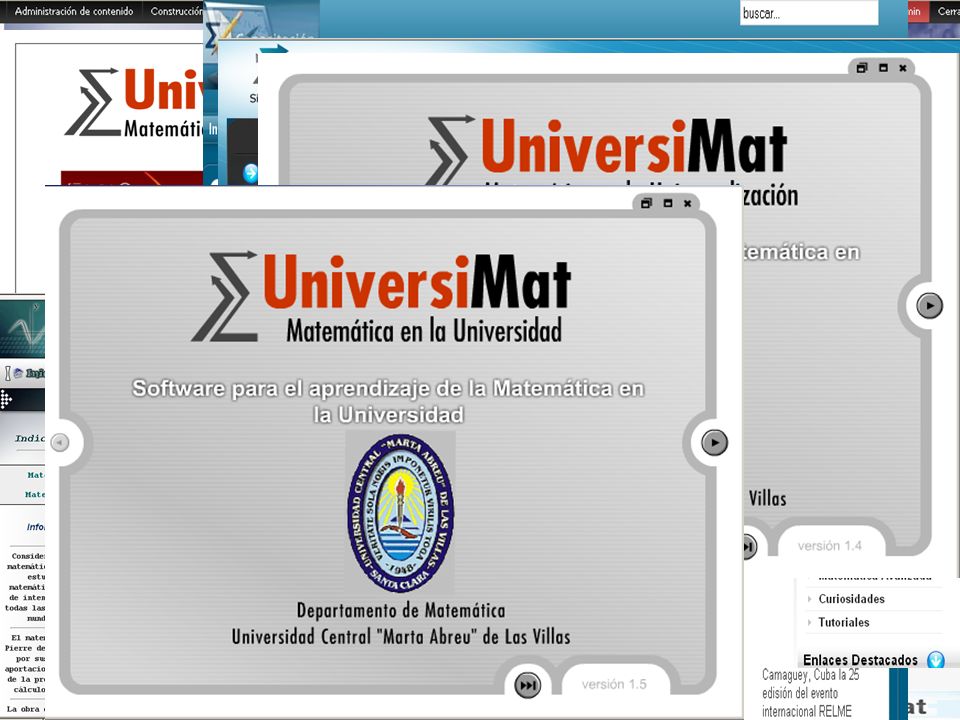
Task: Skip the intro in version 1.5 window
Action: [527, 684]
